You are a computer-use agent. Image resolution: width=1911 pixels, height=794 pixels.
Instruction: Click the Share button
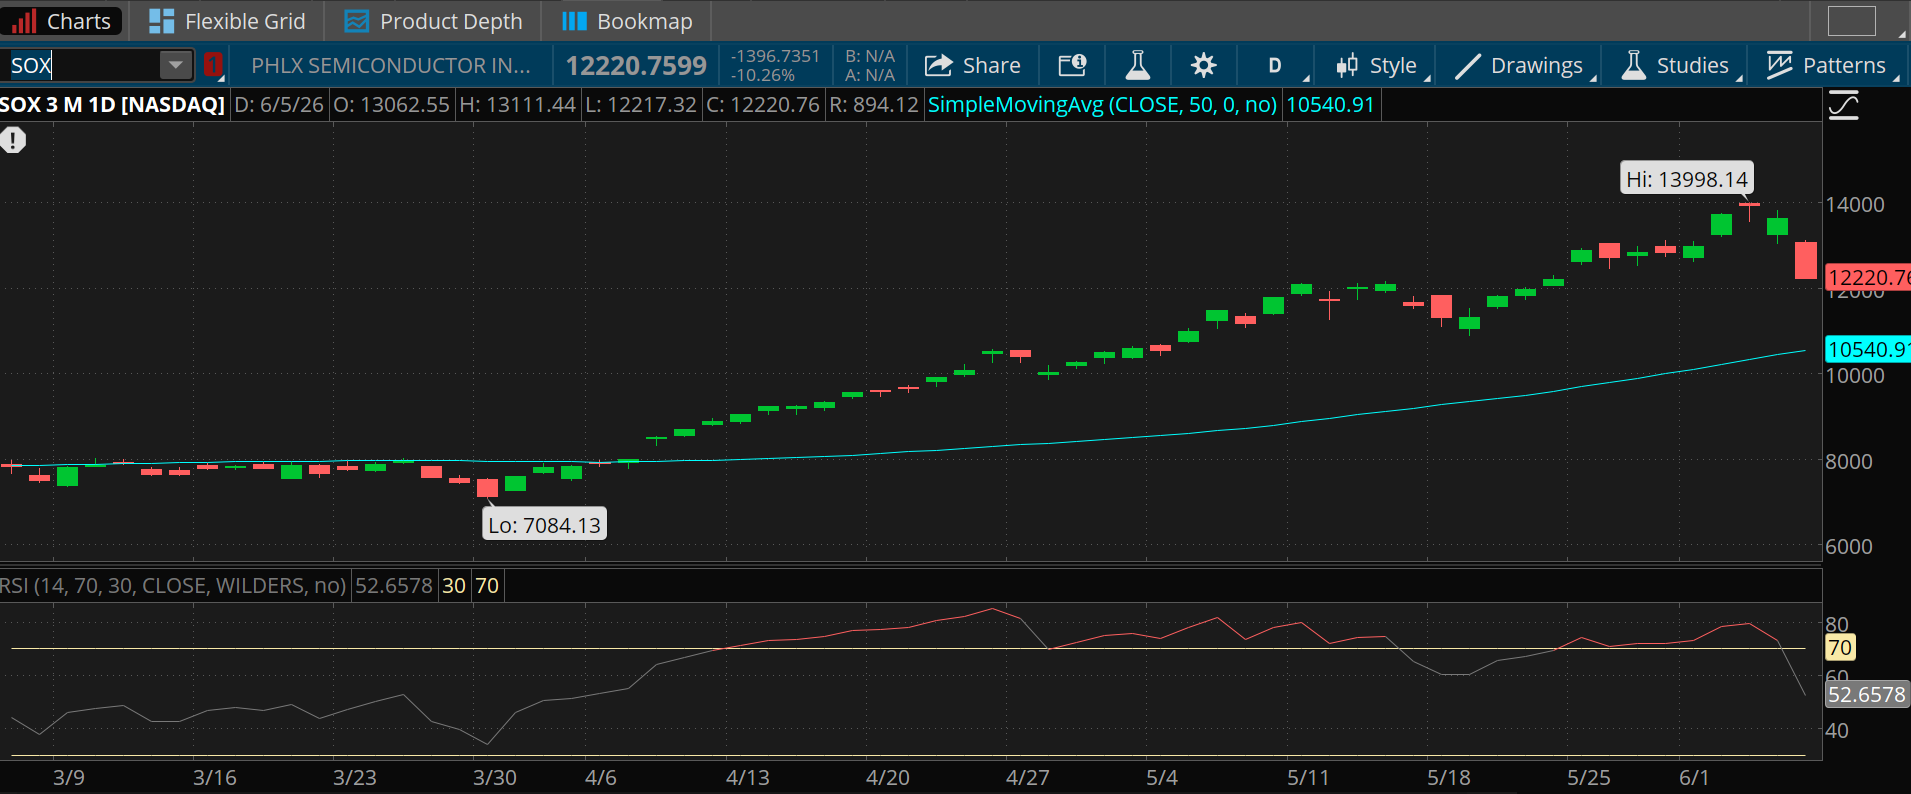973,65
